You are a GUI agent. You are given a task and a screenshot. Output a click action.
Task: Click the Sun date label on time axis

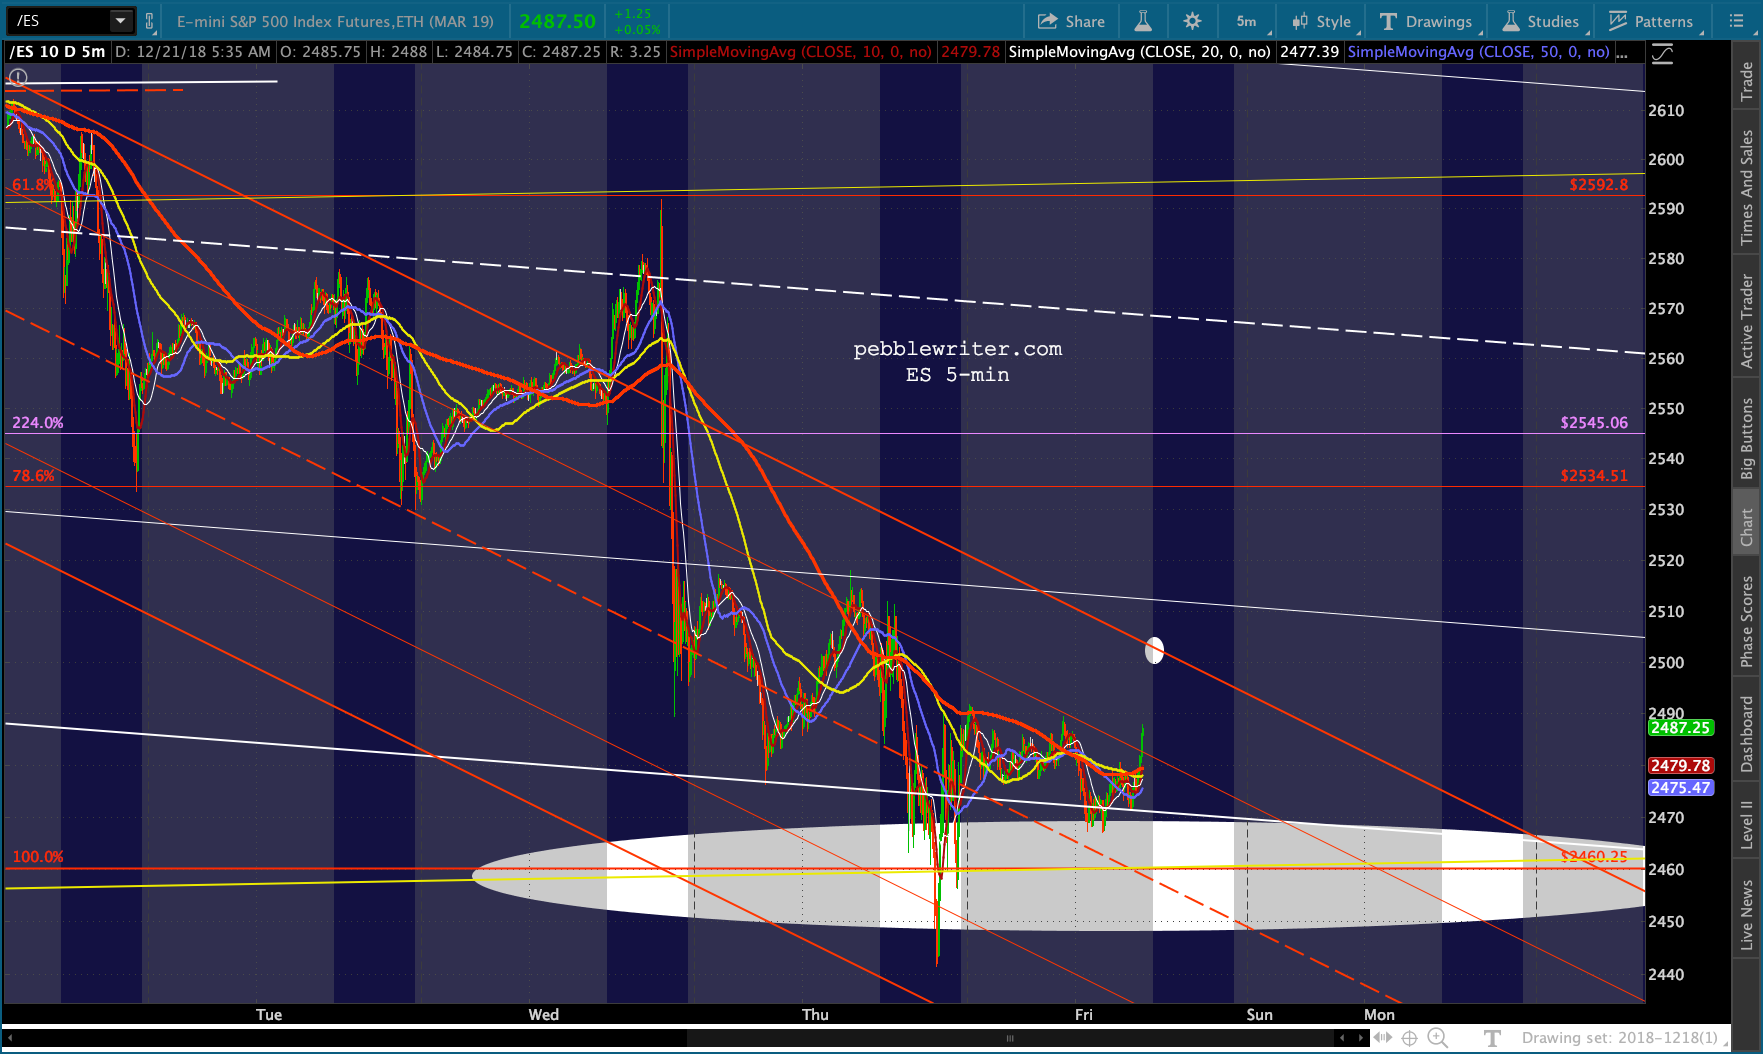1260,1014
